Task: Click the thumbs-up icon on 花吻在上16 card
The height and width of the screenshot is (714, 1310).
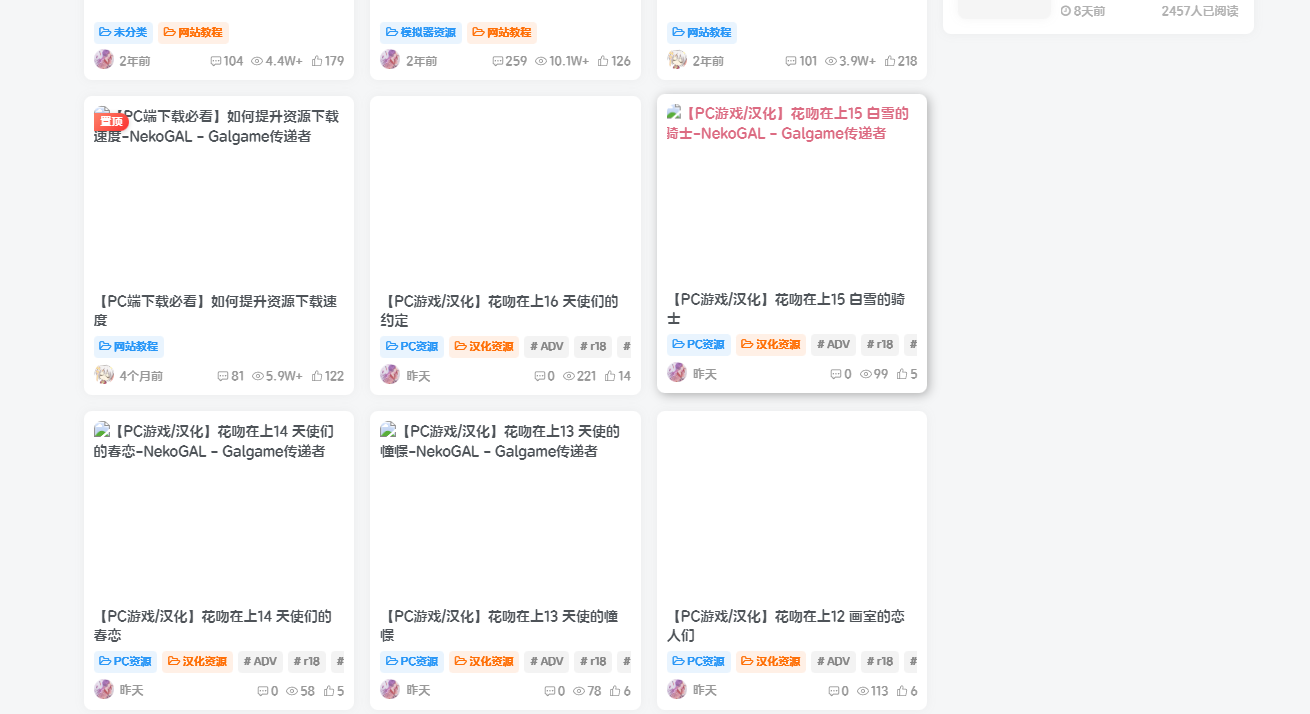Action: [x=610, y=376]
